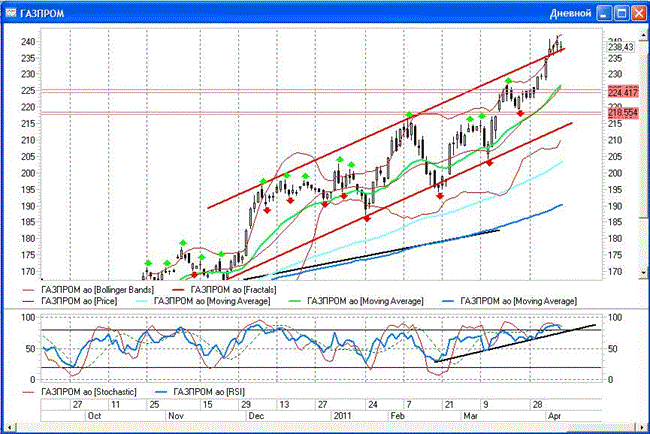This screenshot has height=434, width=650.
Task: Click the vertical scrollbar down arrow
Action: (x=643, y=272)
